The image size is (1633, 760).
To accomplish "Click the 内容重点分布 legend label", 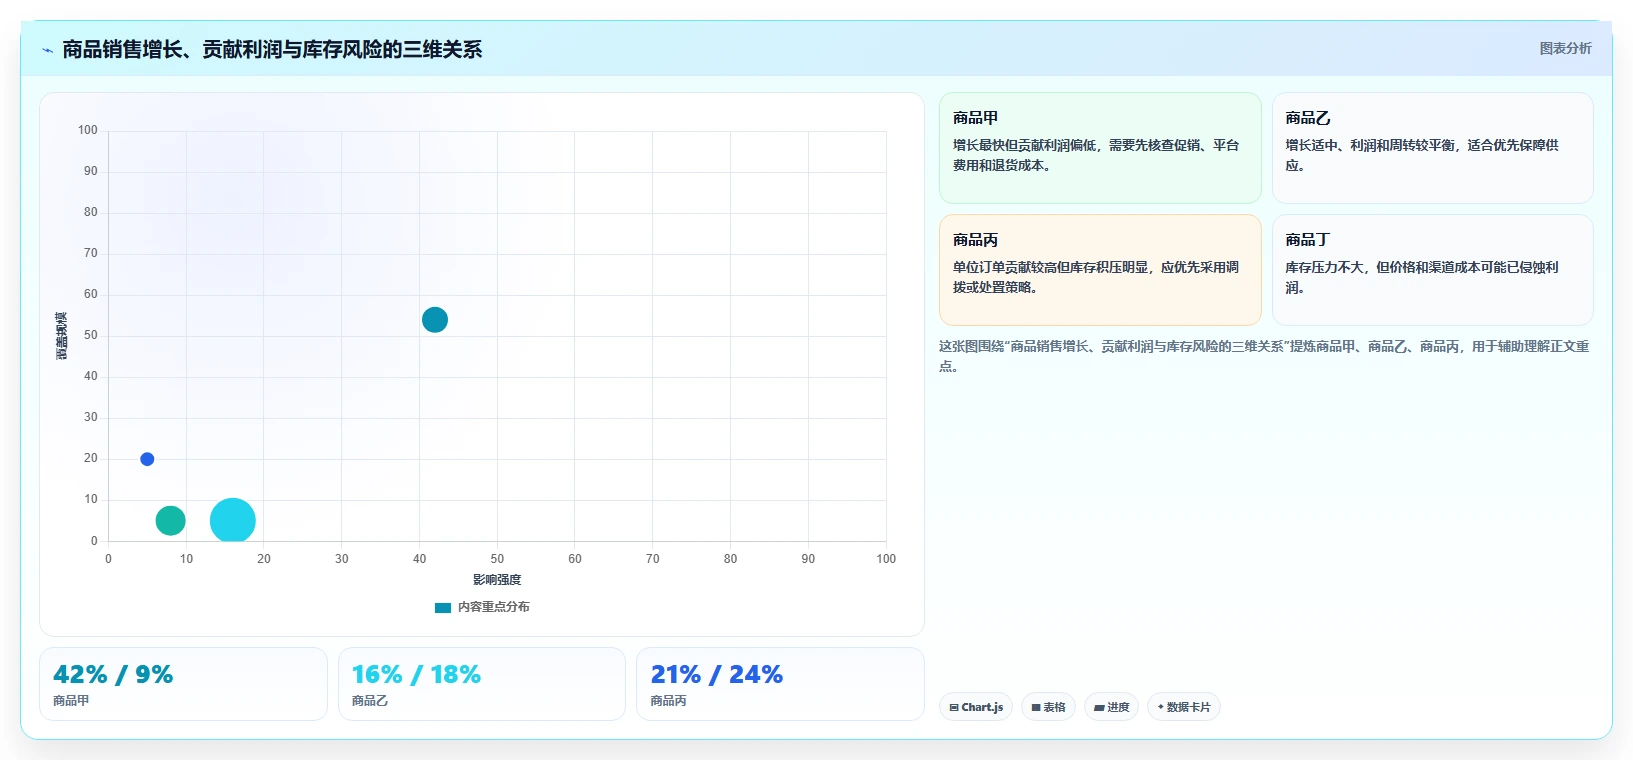I will point(494,607).
